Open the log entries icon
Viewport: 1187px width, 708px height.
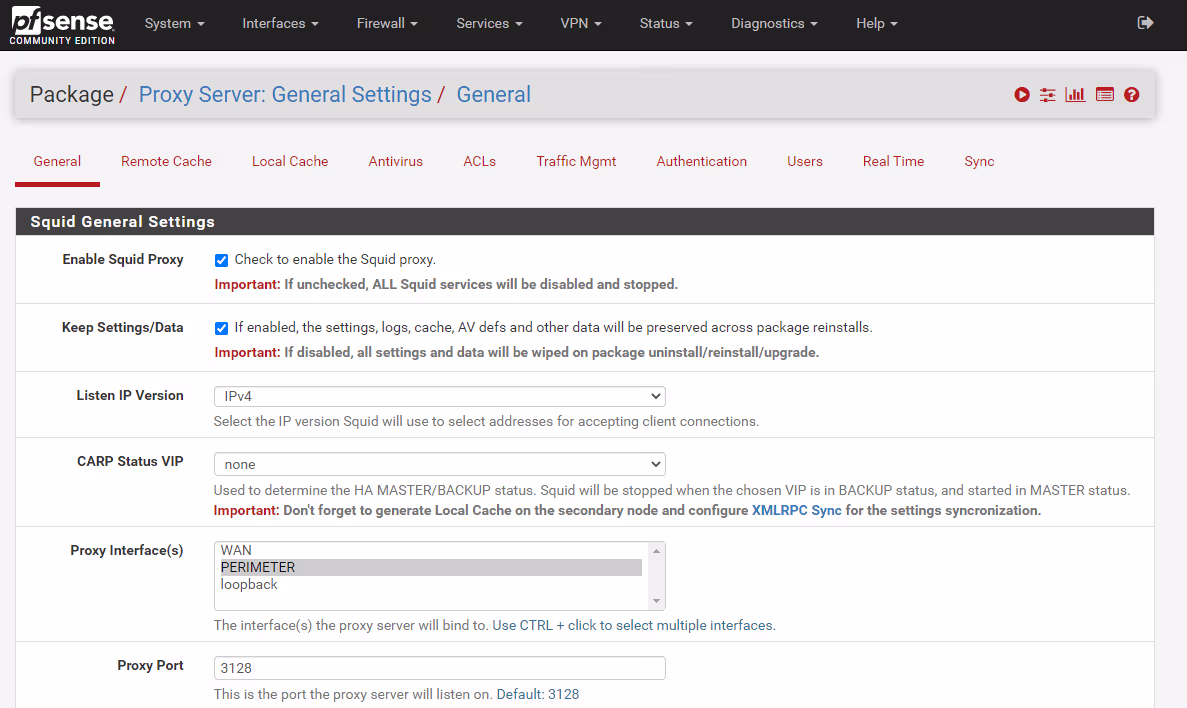pyautogui.click(x=1104, y=95)
